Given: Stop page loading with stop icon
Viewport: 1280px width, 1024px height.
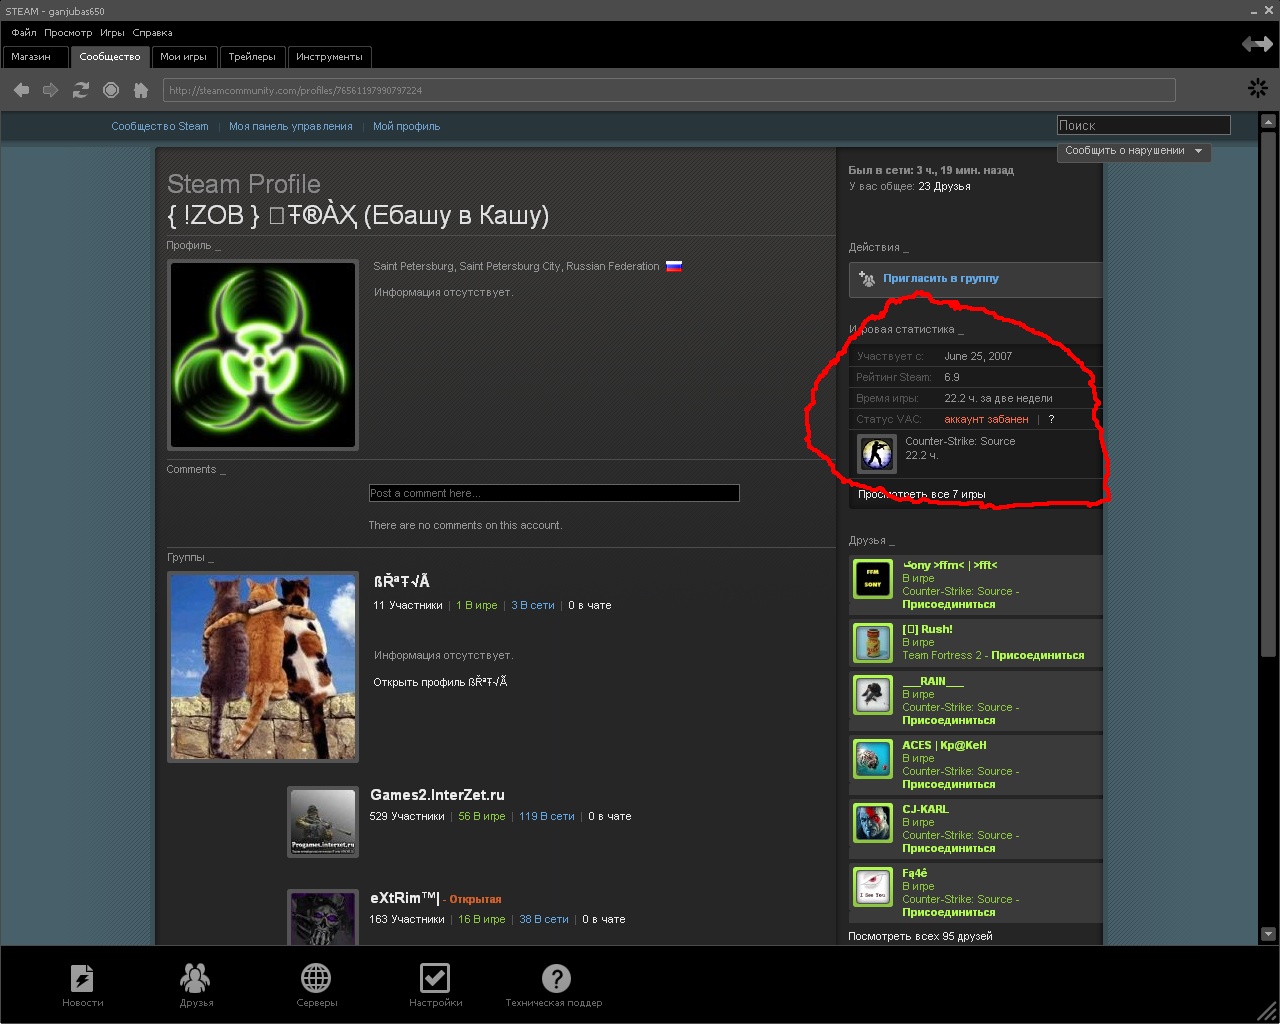Looking at the screenshot, I should [x=111, y=90].
